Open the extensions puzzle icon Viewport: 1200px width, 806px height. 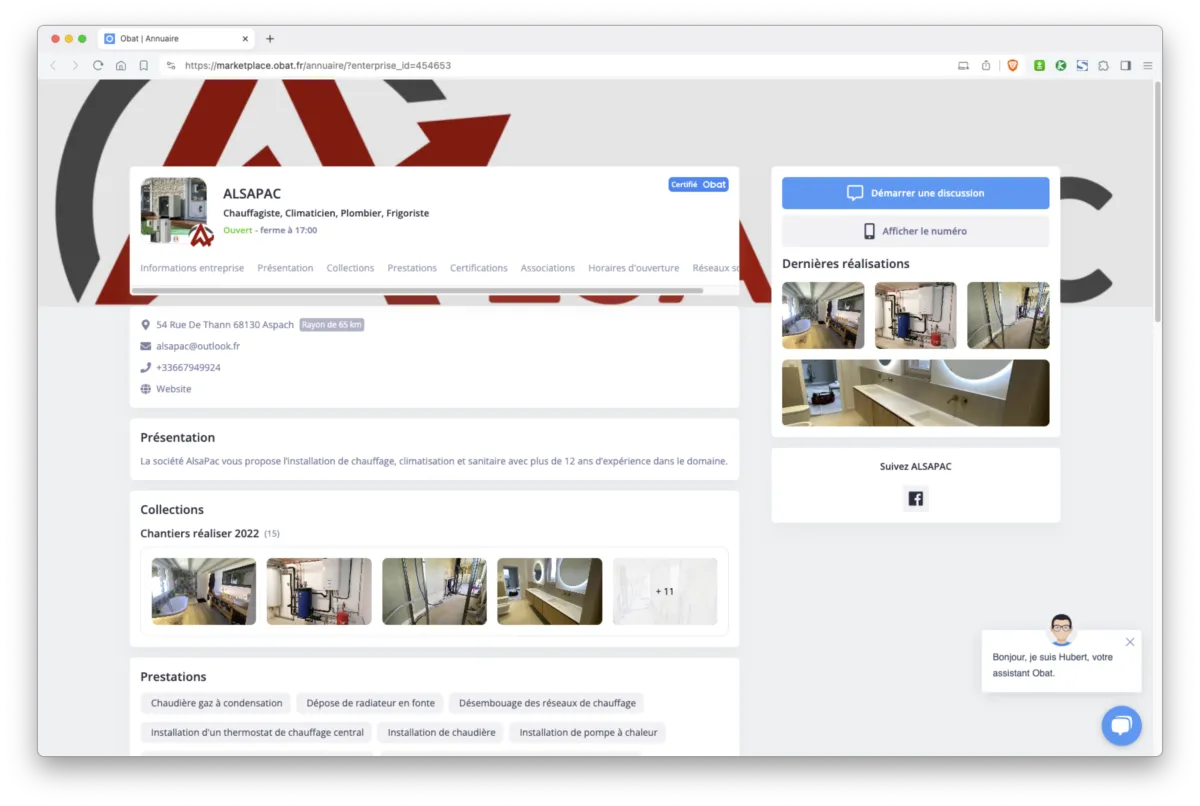1103,66
